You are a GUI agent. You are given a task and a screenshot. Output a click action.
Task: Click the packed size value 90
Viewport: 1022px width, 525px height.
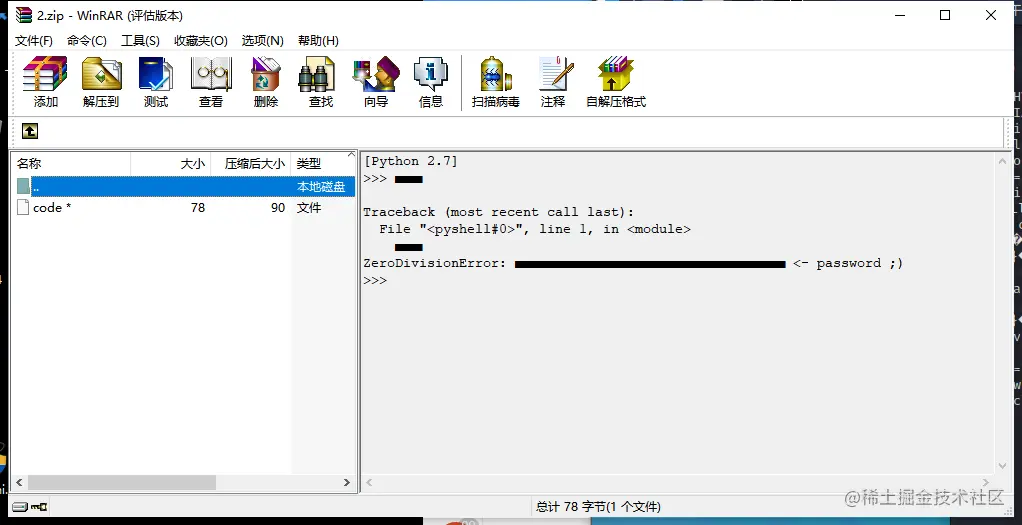tap(278, 207)
